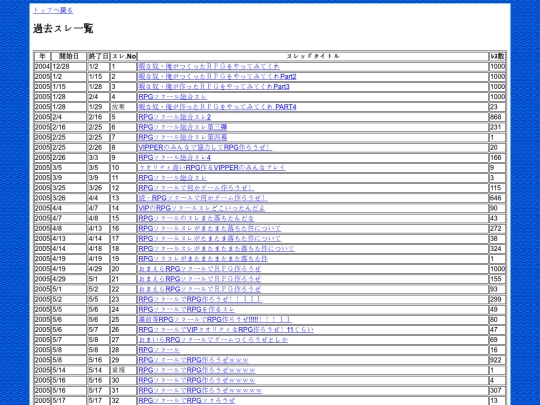540x405 pixels.
Task: Open the RPGツクール総合スレ第三弾 link
Action: (x=183, y=127)
